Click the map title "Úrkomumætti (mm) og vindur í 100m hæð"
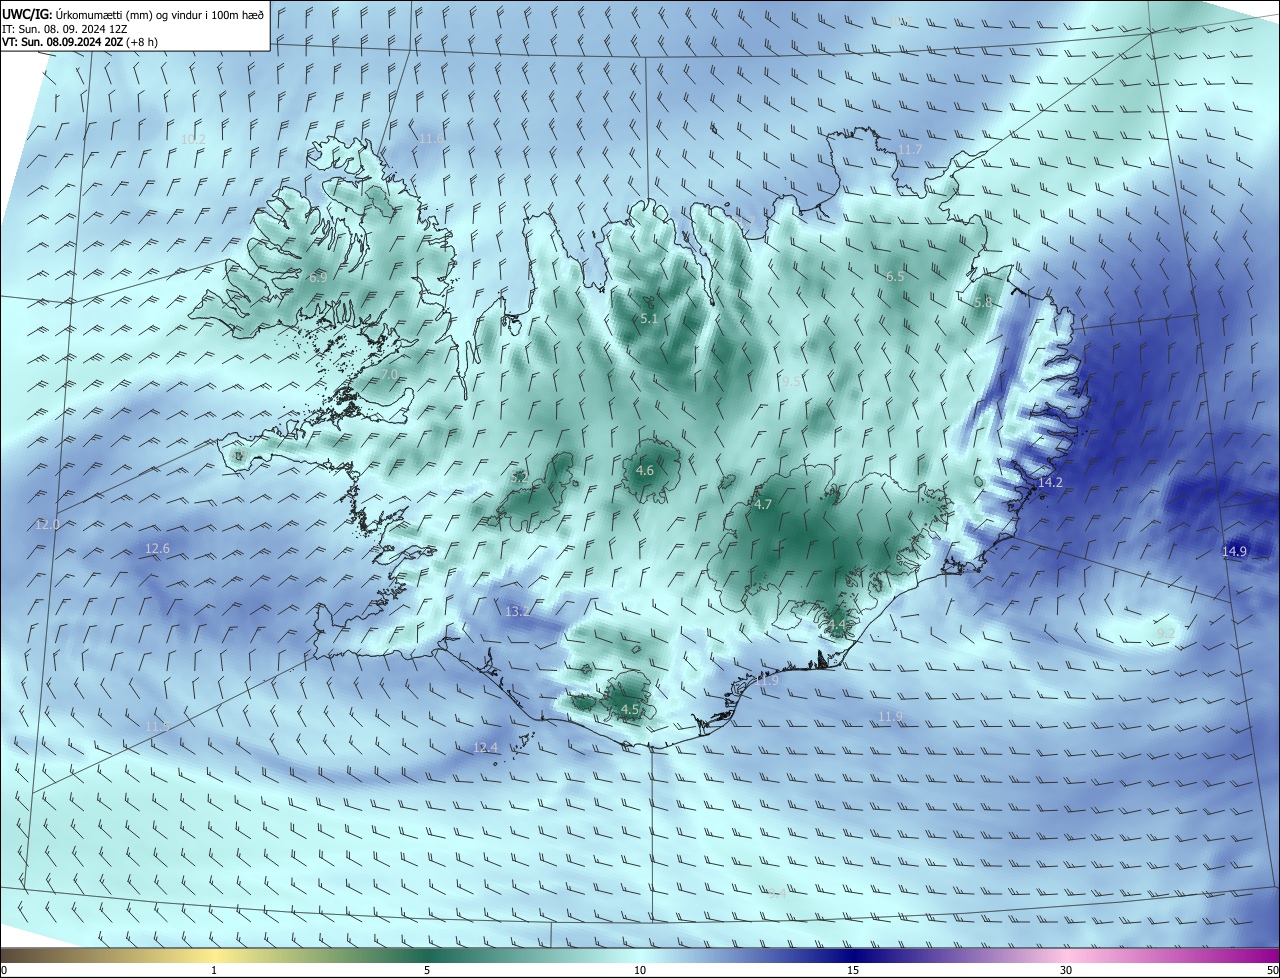The height and width of the screenshot is (978, 1280). click(x=160, y=14)
